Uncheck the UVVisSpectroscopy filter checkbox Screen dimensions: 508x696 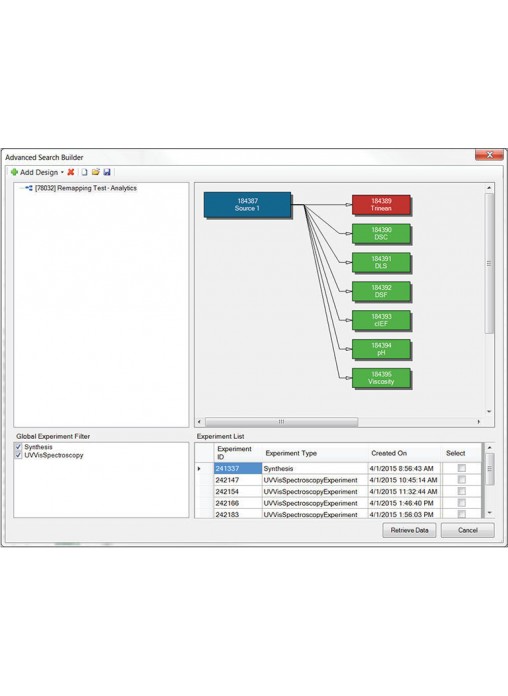tap(18, 455)
